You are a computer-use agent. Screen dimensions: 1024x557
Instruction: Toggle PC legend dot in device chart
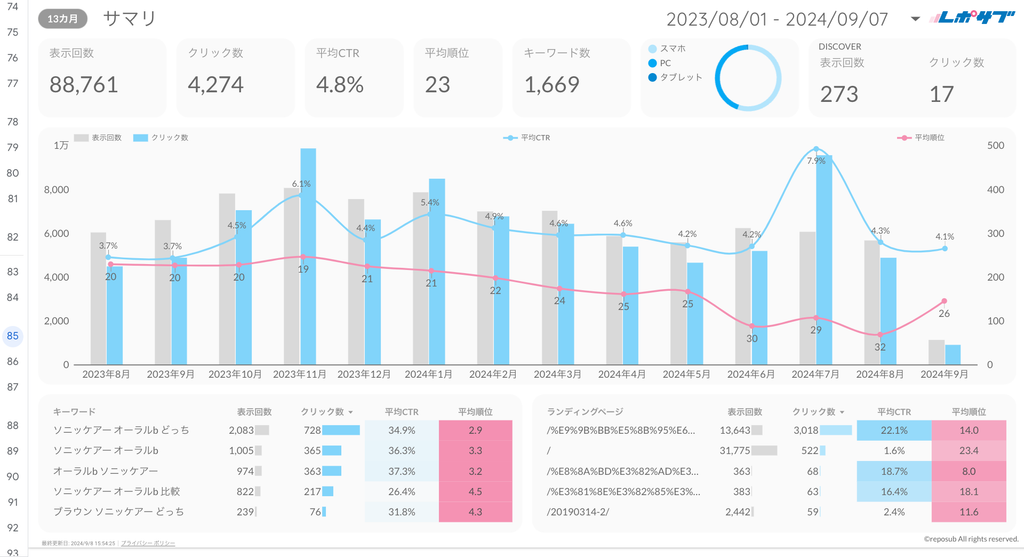pos(653,63)
